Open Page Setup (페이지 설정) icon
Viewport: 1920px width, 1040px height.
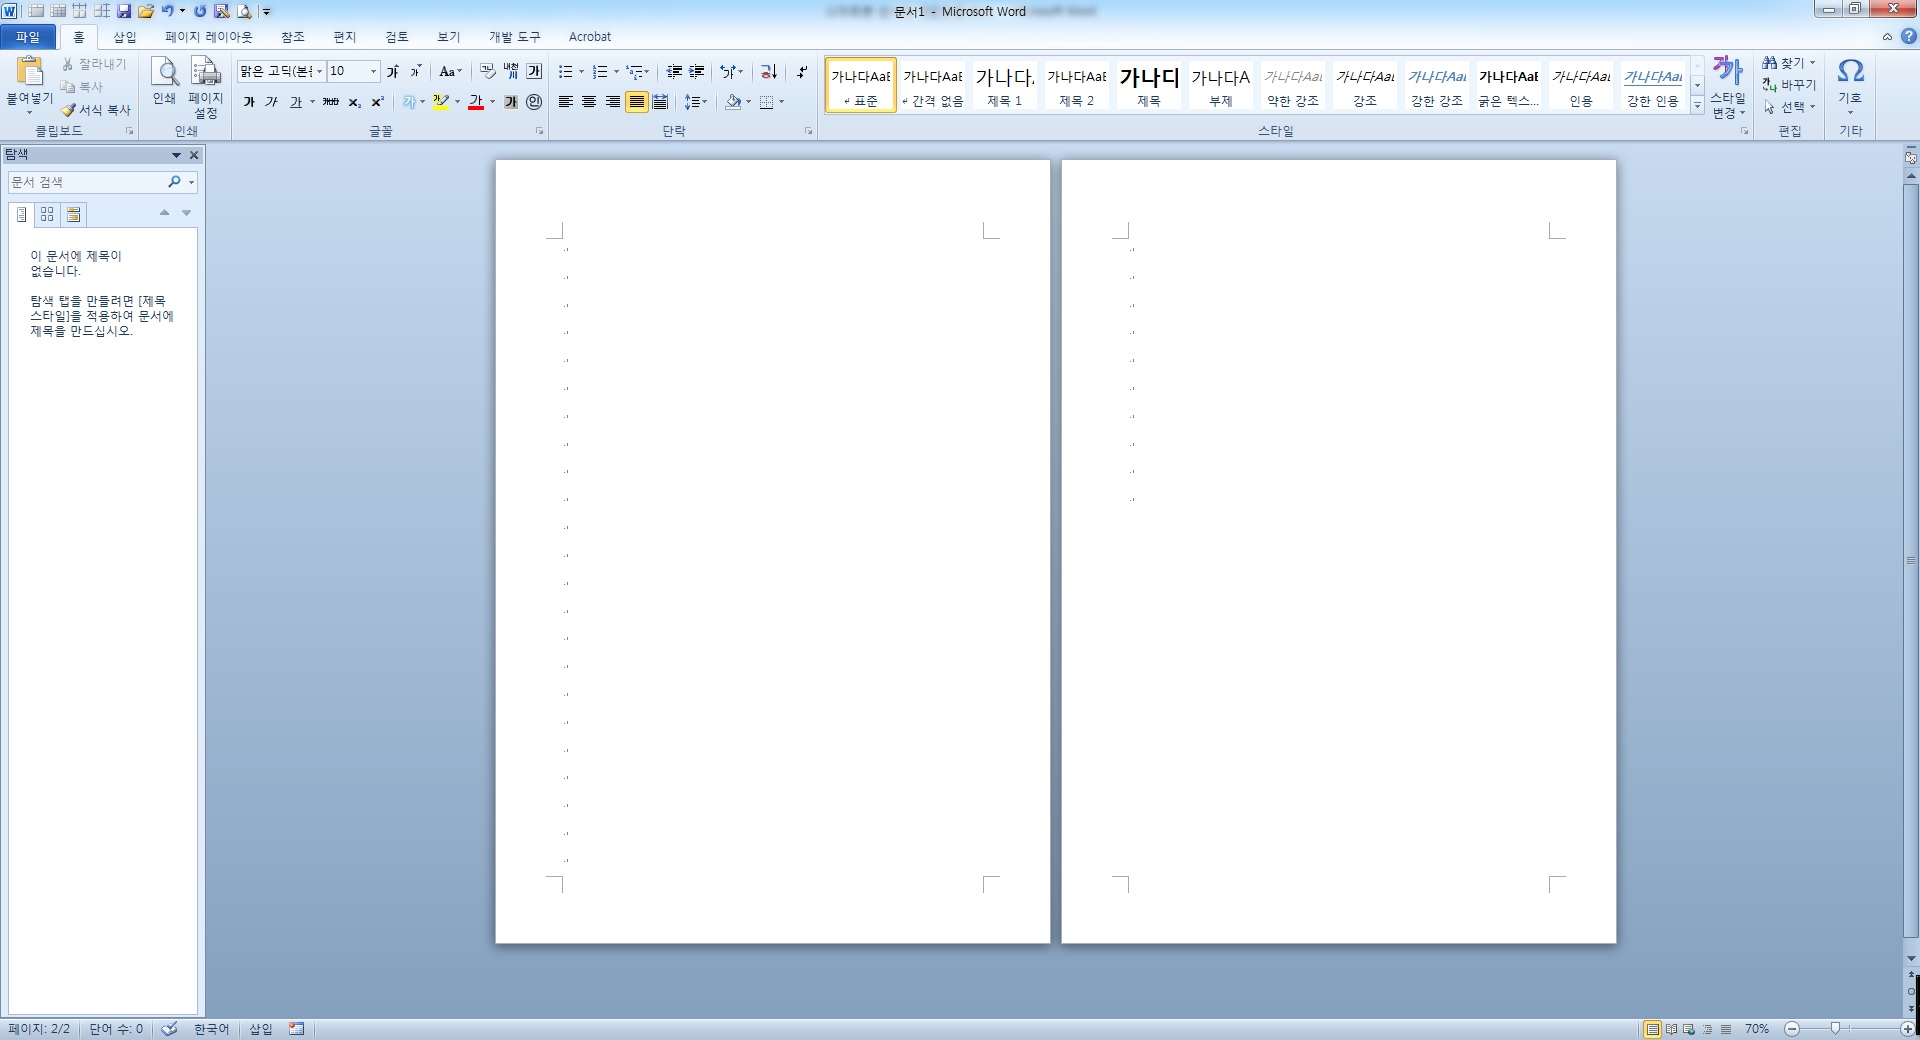(x=206, y=72)
